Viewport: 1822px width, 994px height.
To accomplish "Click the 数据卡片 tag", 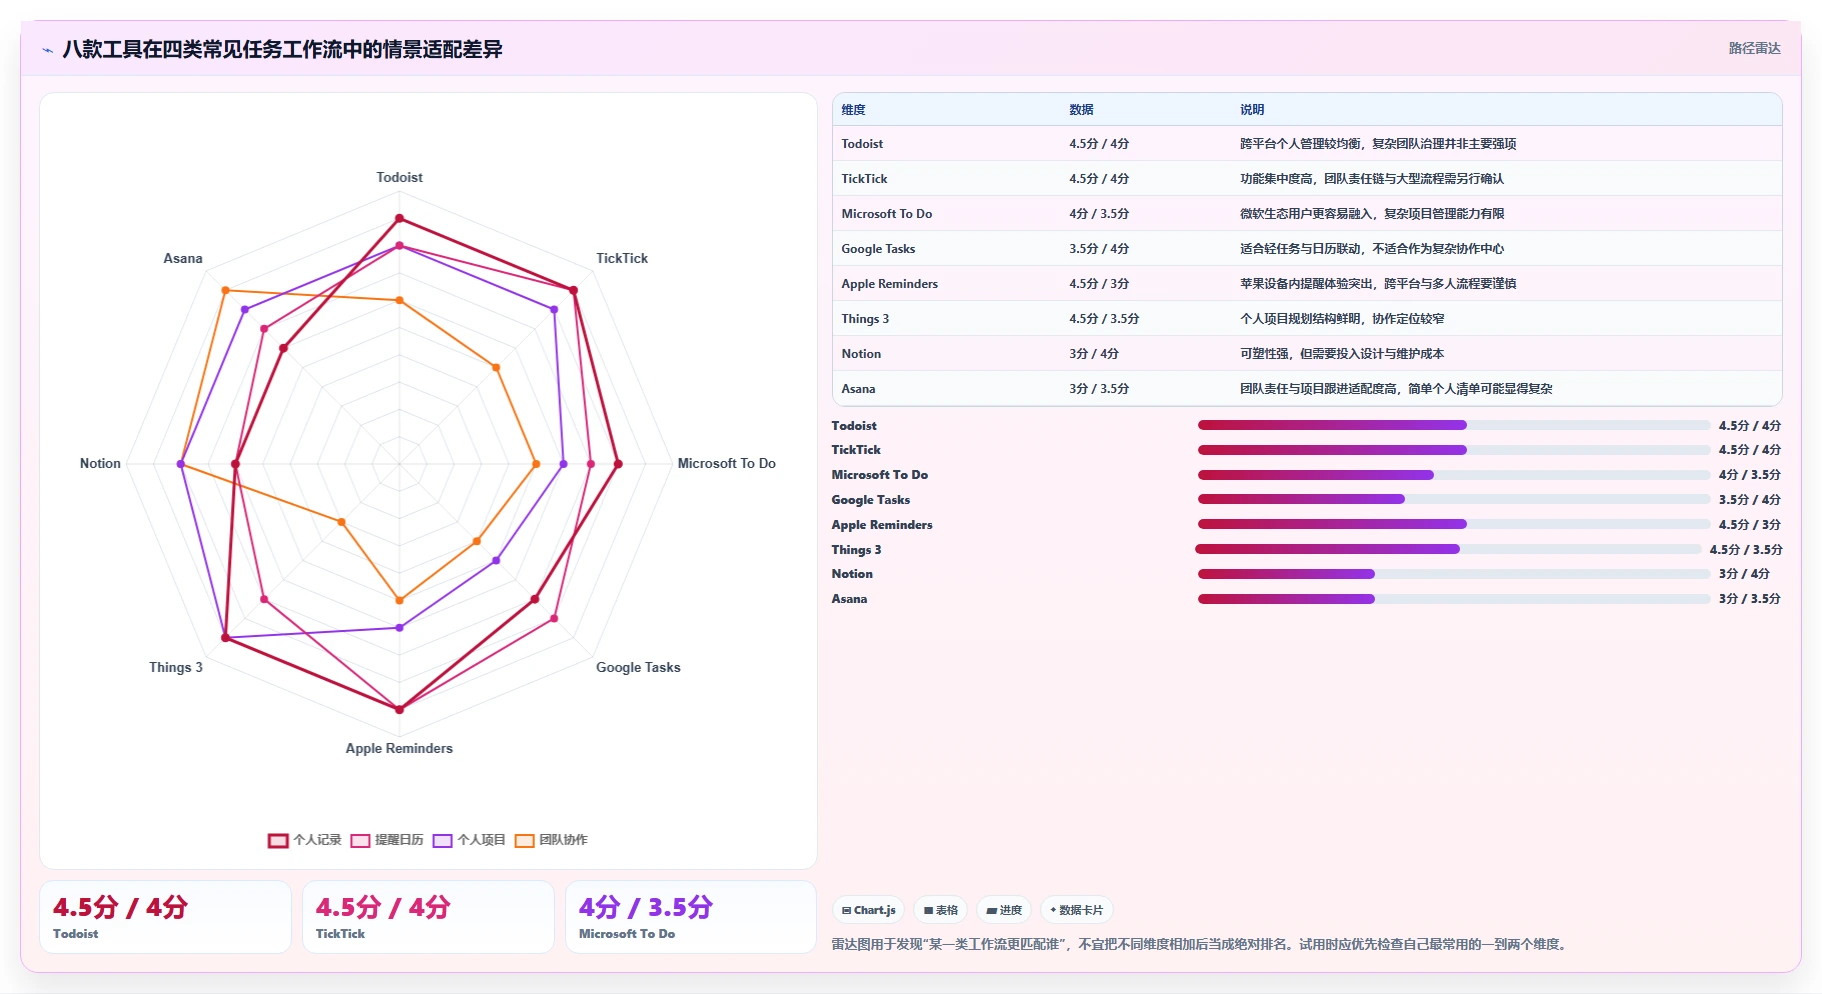I will (x=1077, y=910).
